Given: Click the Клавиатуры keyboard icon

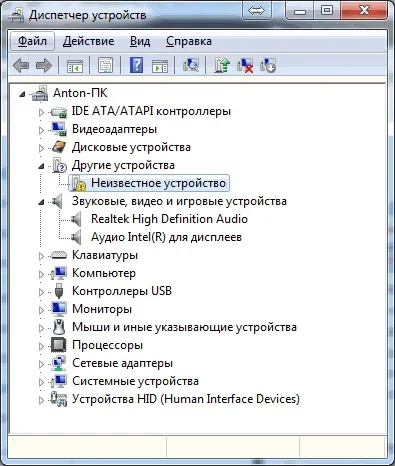Looking at the screenshot, I should (x=59, y=255).
